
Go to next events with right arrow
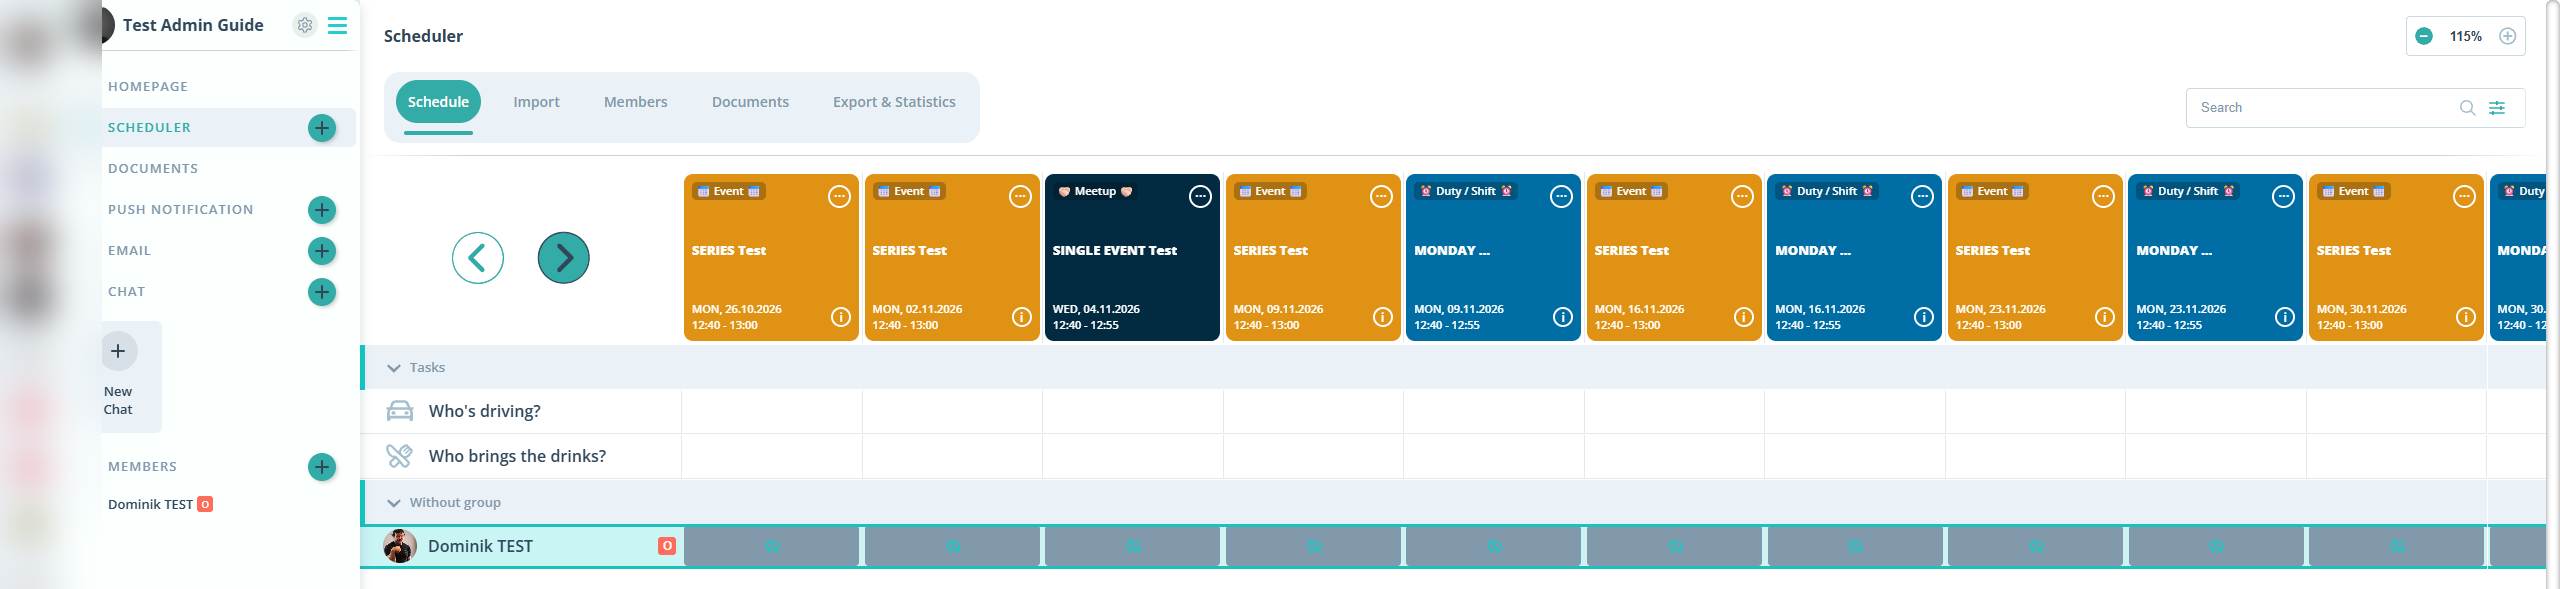point(564,258)
